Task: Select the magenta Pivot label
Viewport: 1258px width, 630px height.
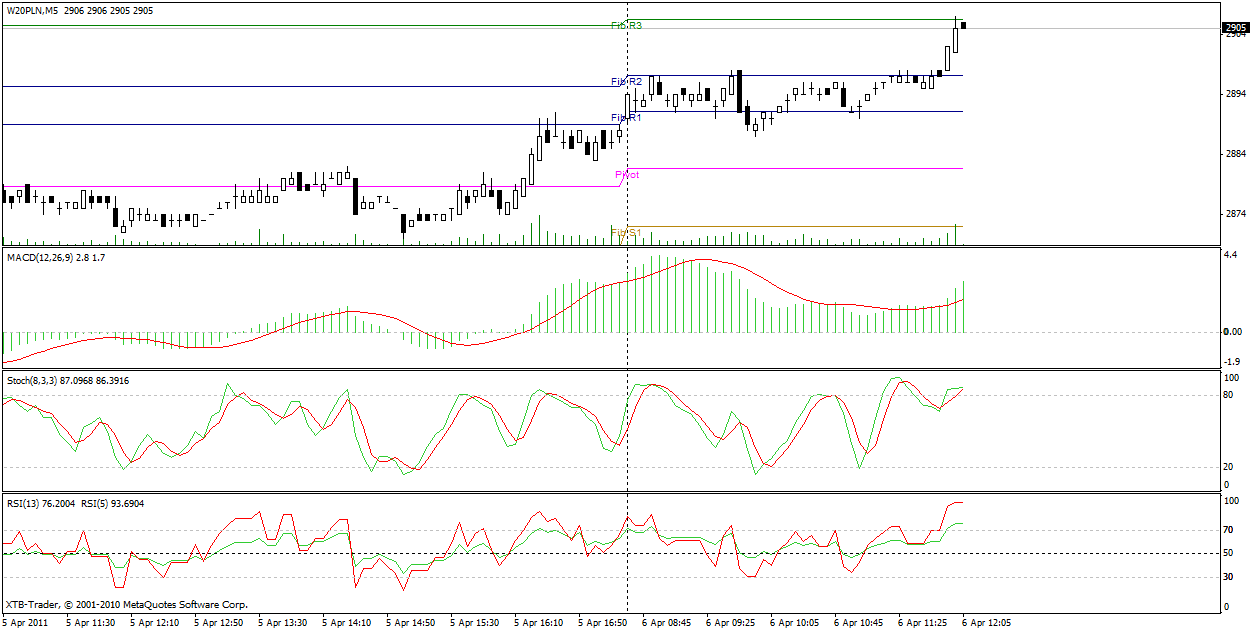Action: [x=627, y=174]
